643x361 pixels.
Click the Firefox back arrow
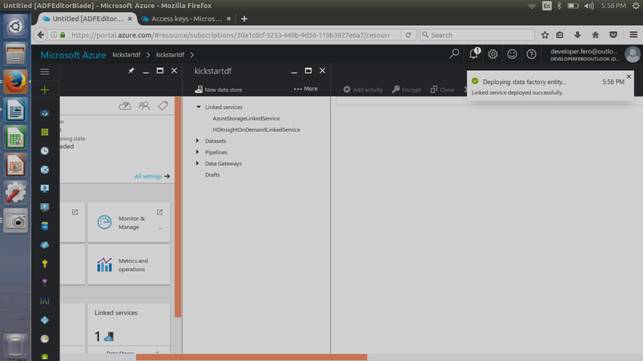point(40,35)
